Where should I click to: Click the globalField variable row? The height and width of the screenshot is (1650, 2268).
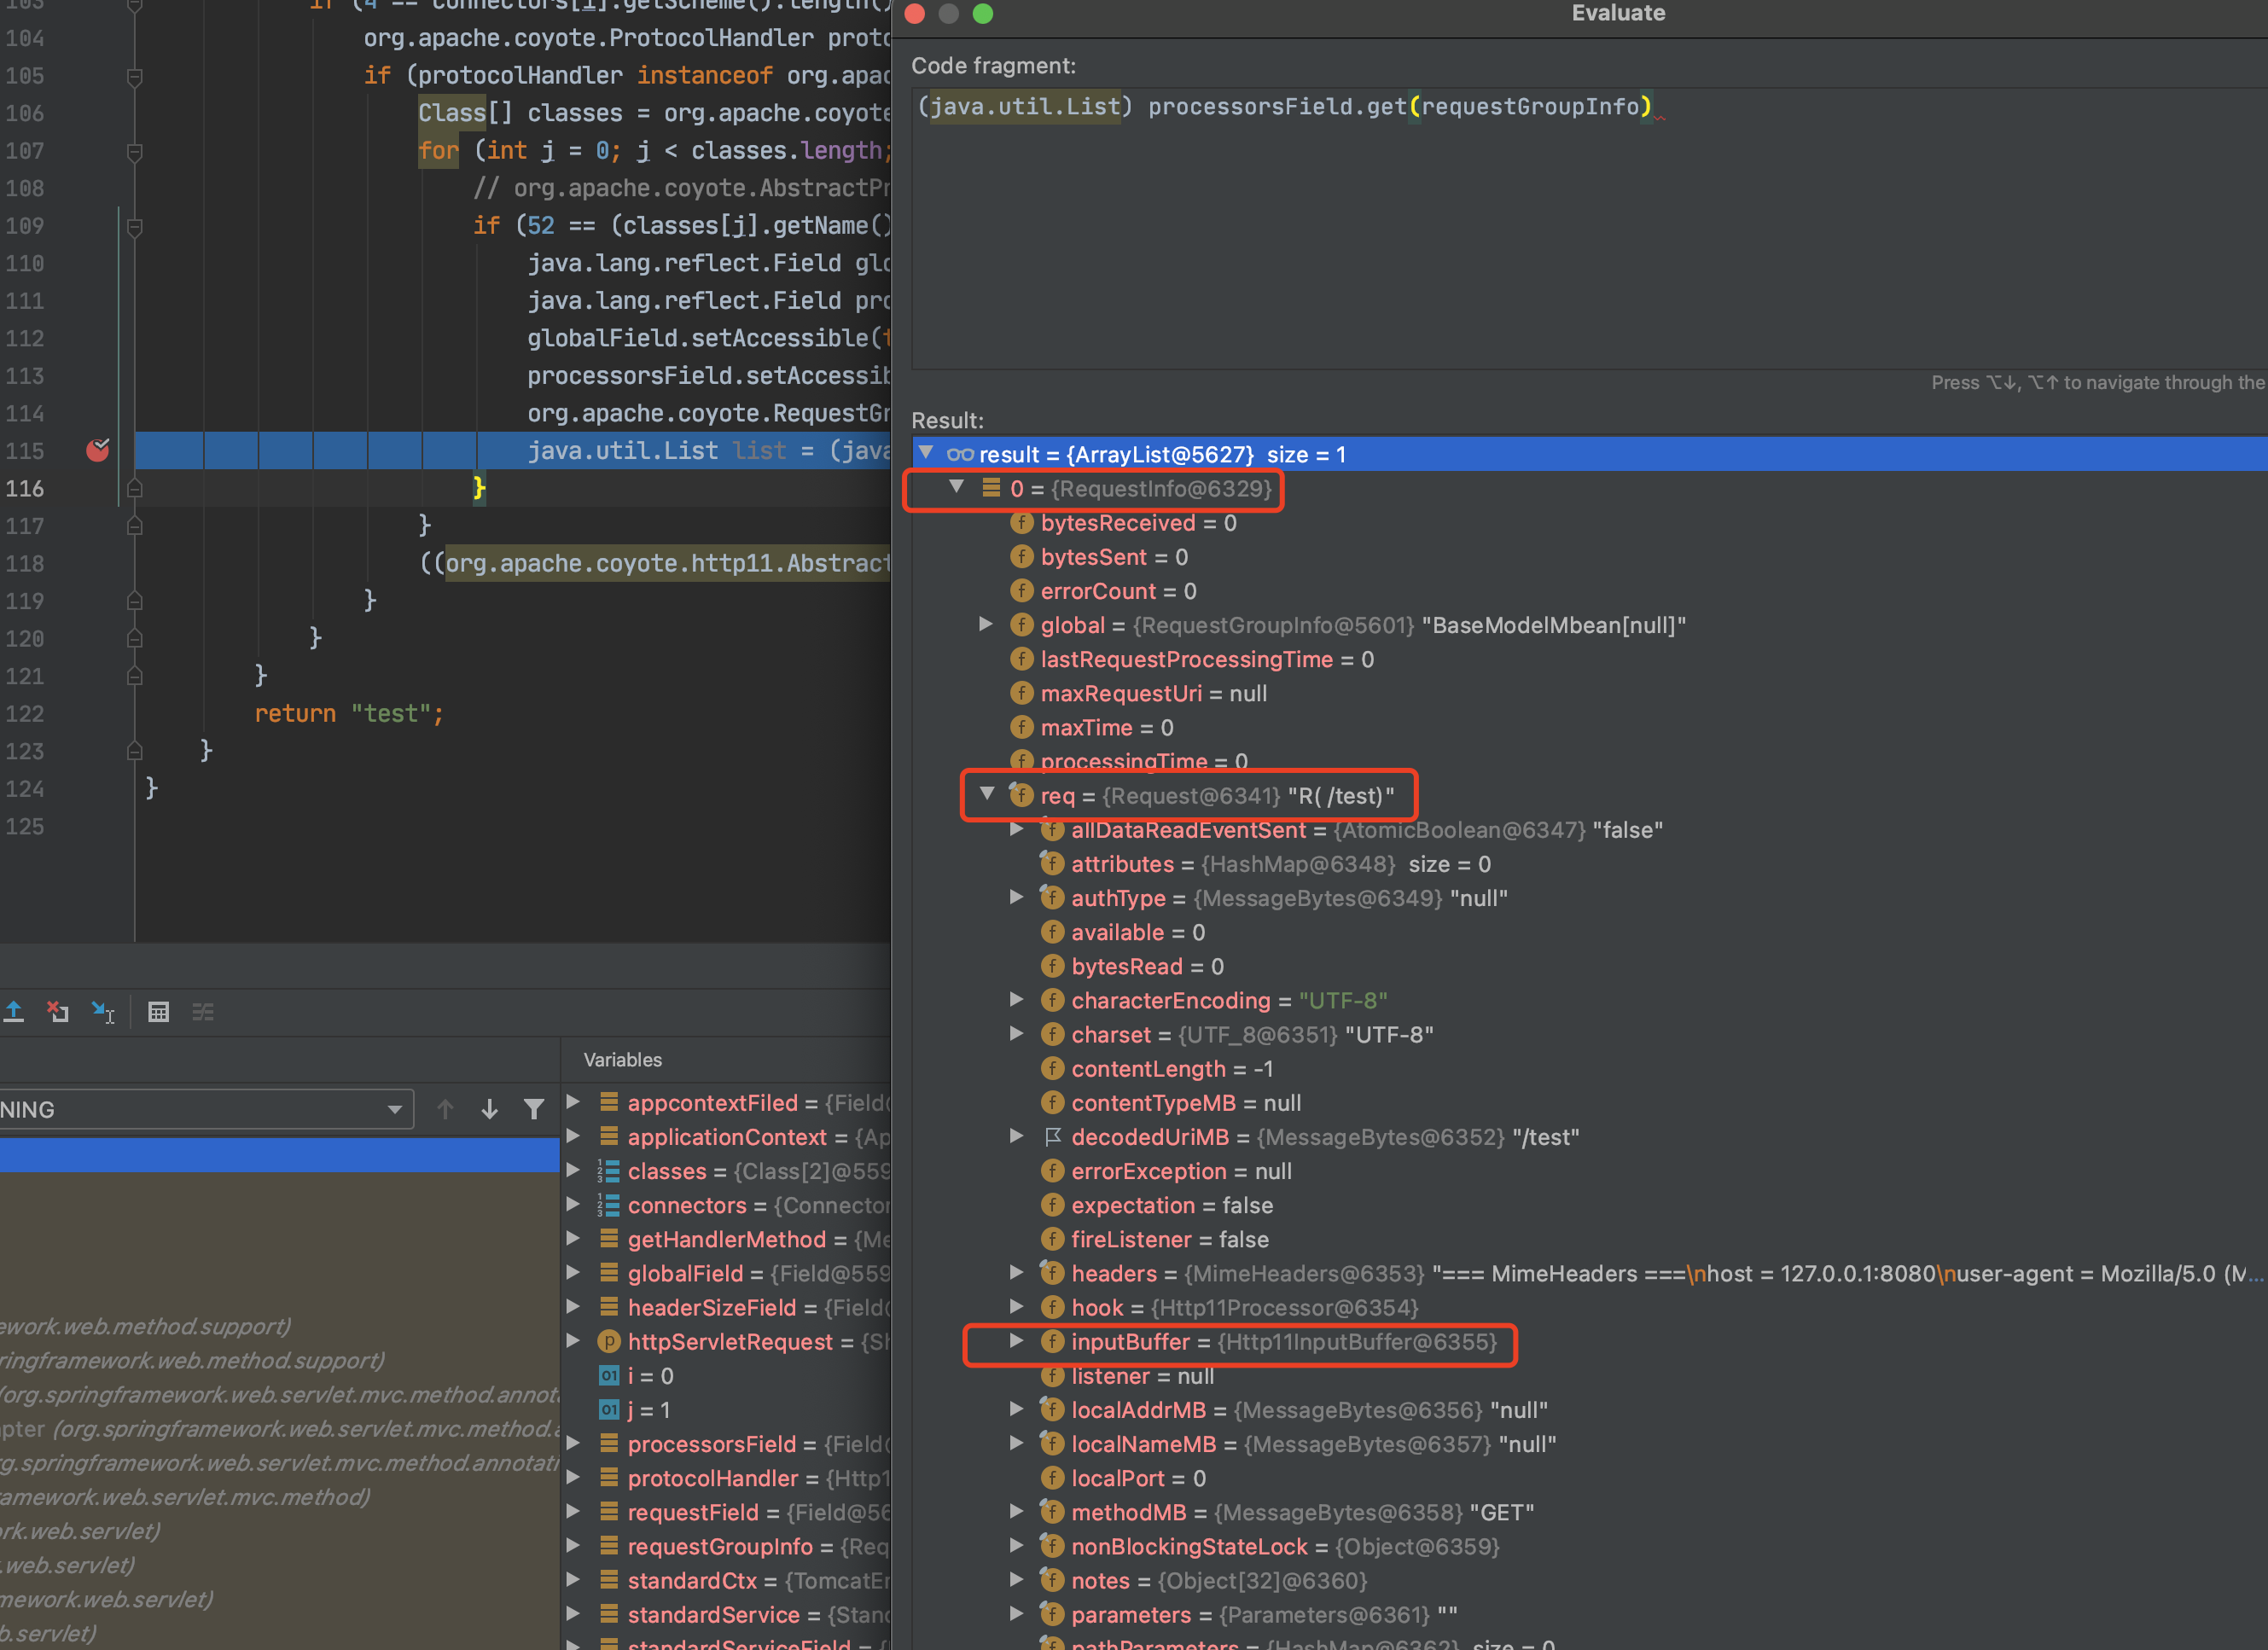(726, 1273)
